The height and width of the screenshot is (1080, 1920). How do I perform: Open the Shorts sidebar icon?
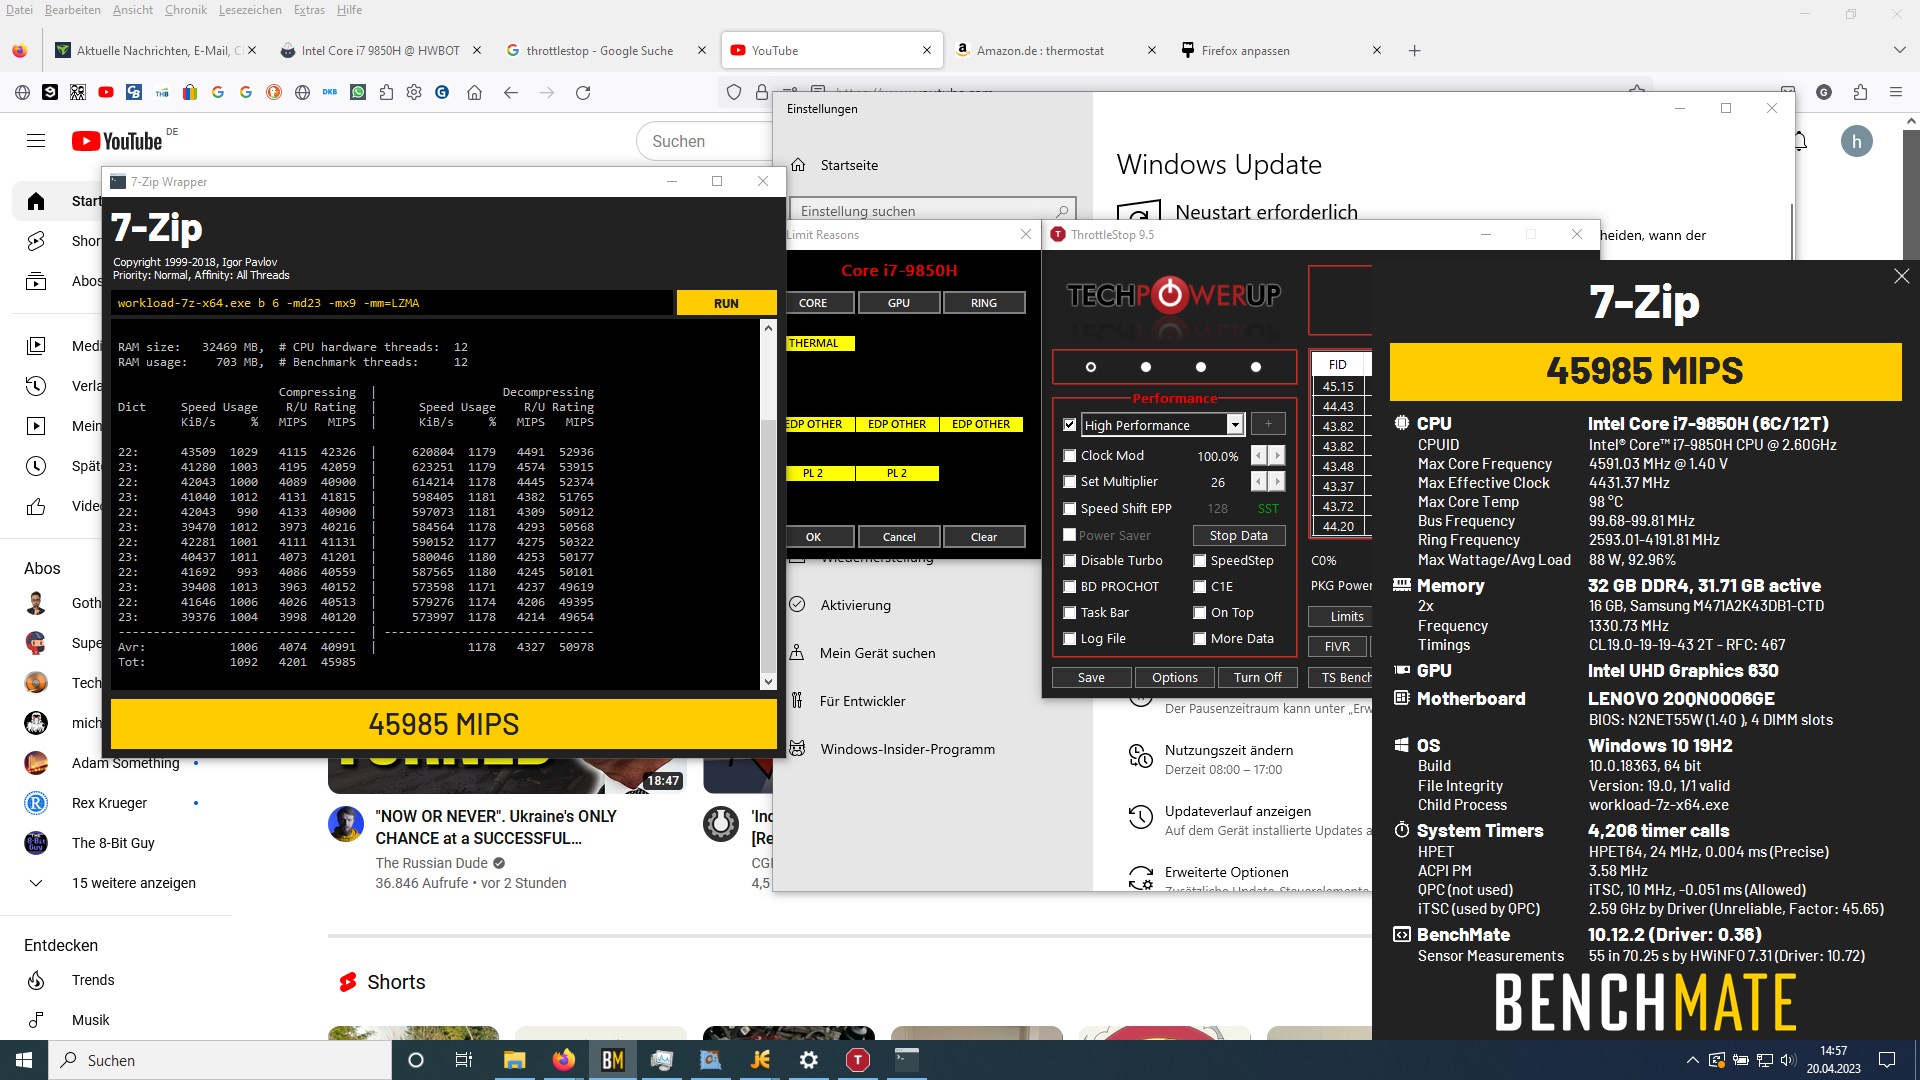36,241
